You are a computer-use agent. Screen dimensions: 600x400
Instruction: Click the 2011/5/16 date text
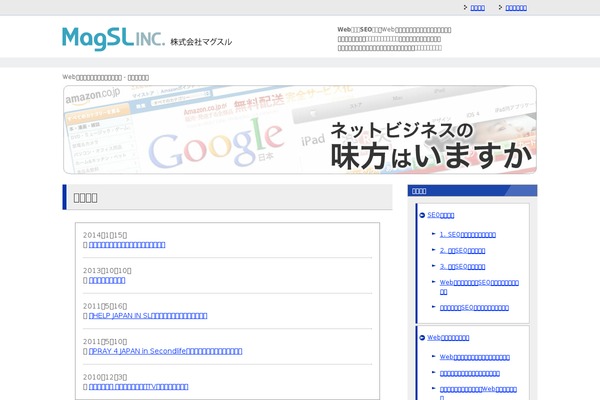coord(105,306)
